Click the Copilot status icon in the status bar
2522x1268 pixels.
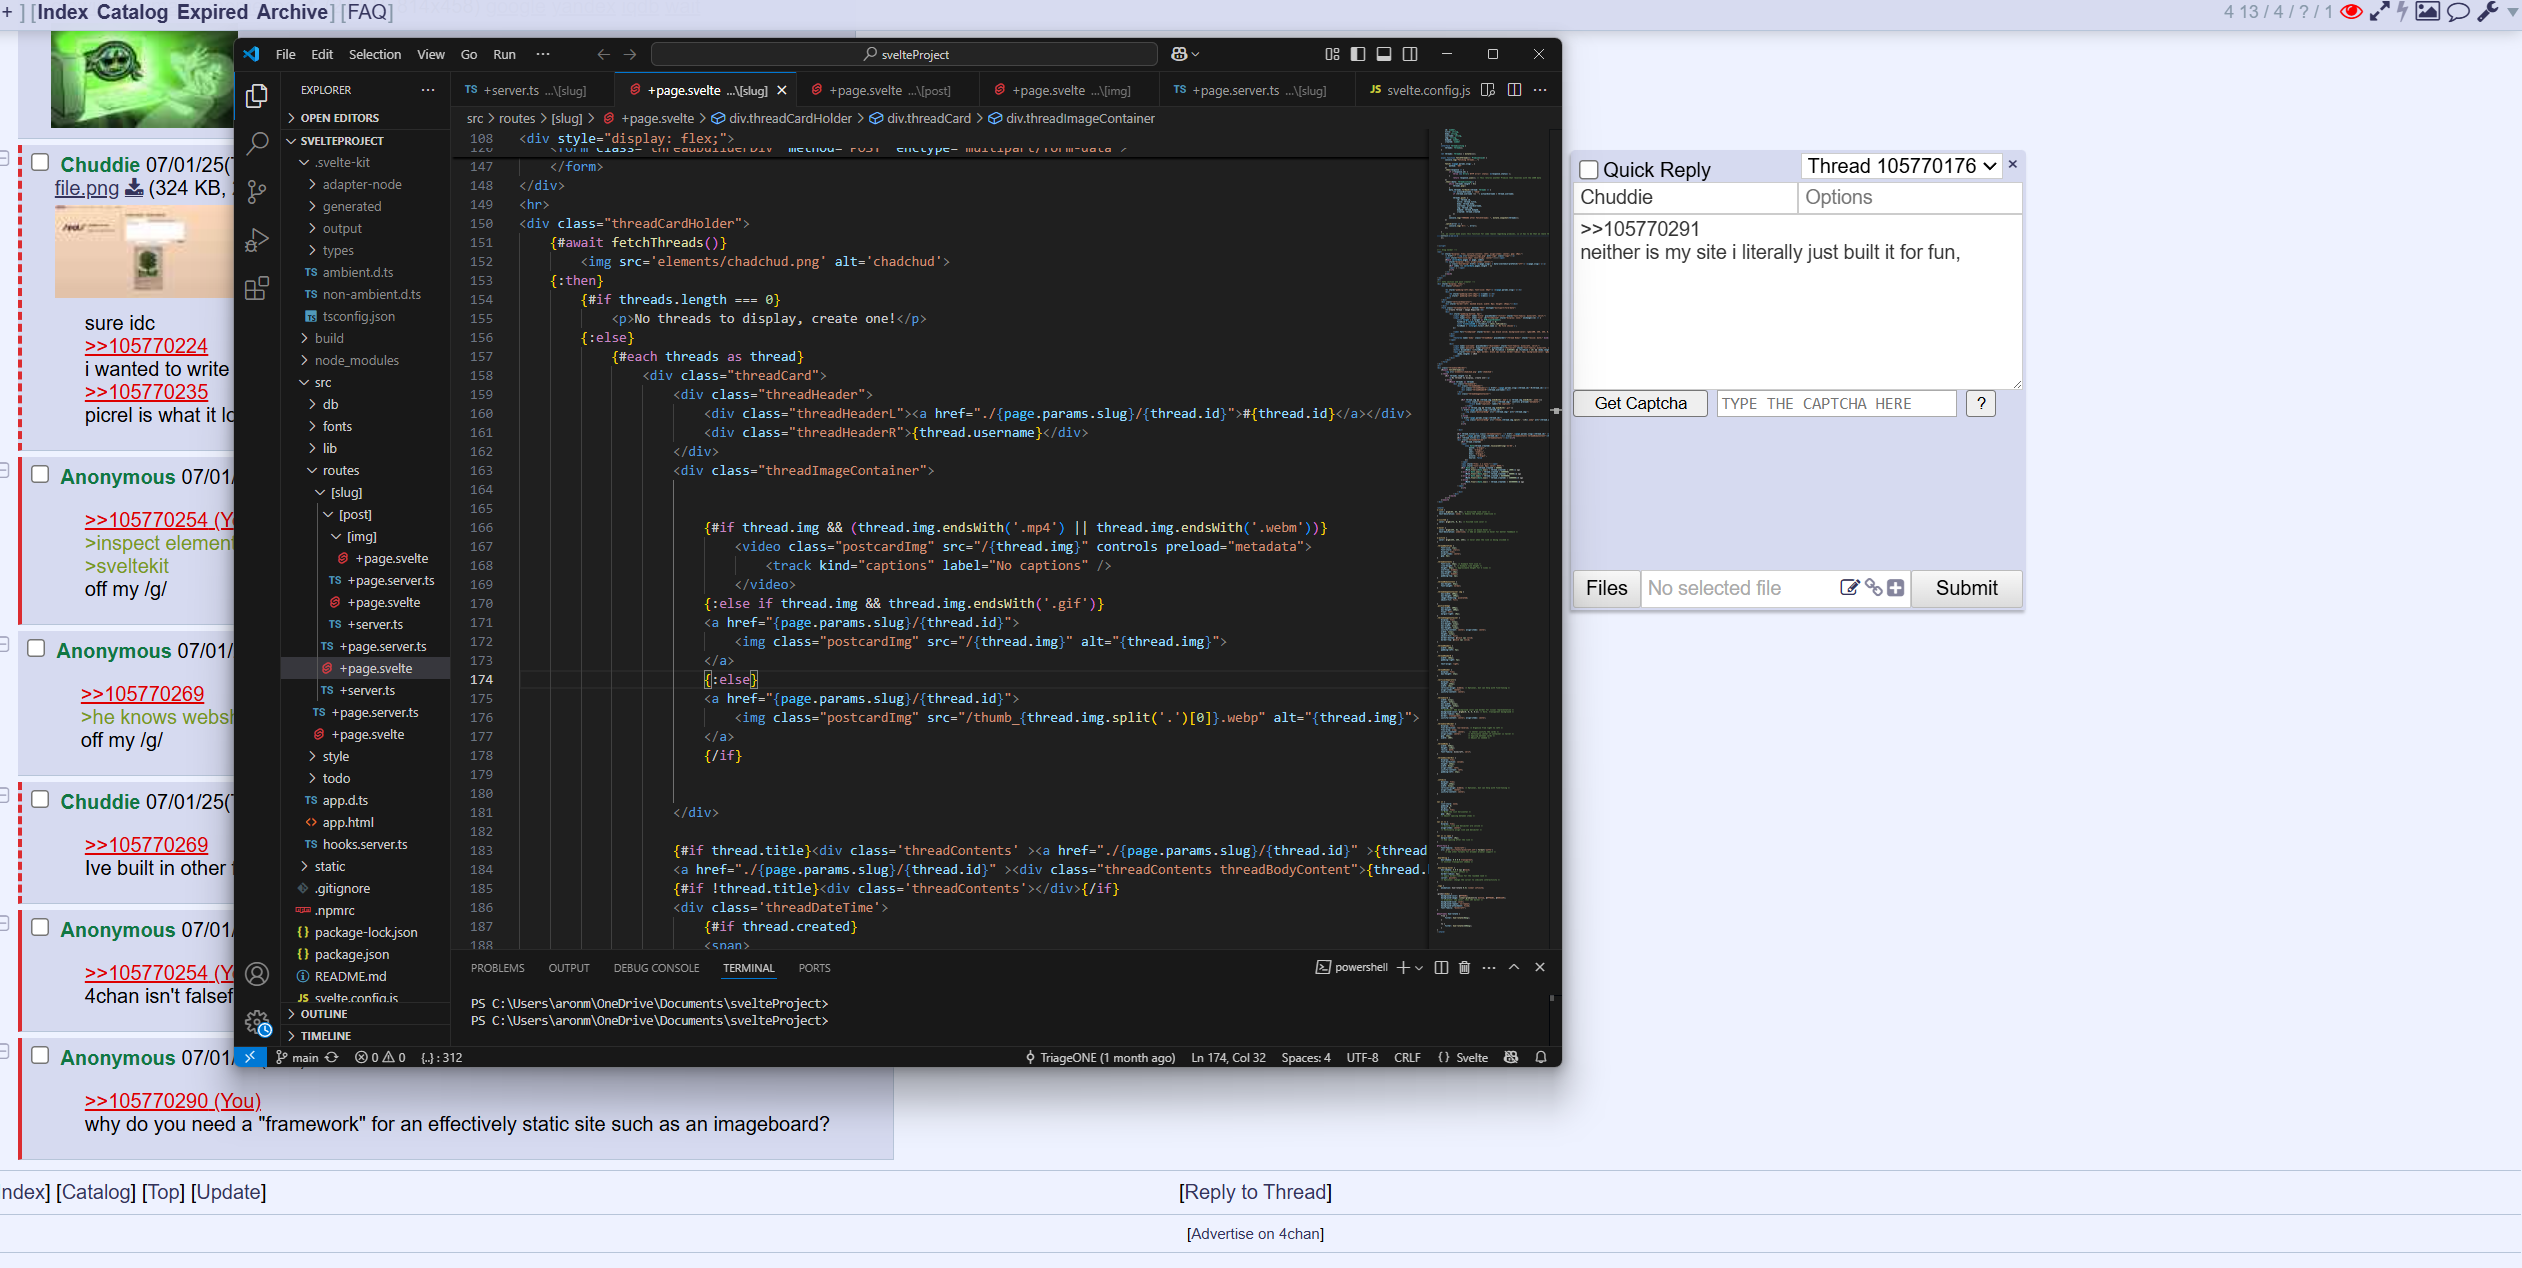1511,1057
